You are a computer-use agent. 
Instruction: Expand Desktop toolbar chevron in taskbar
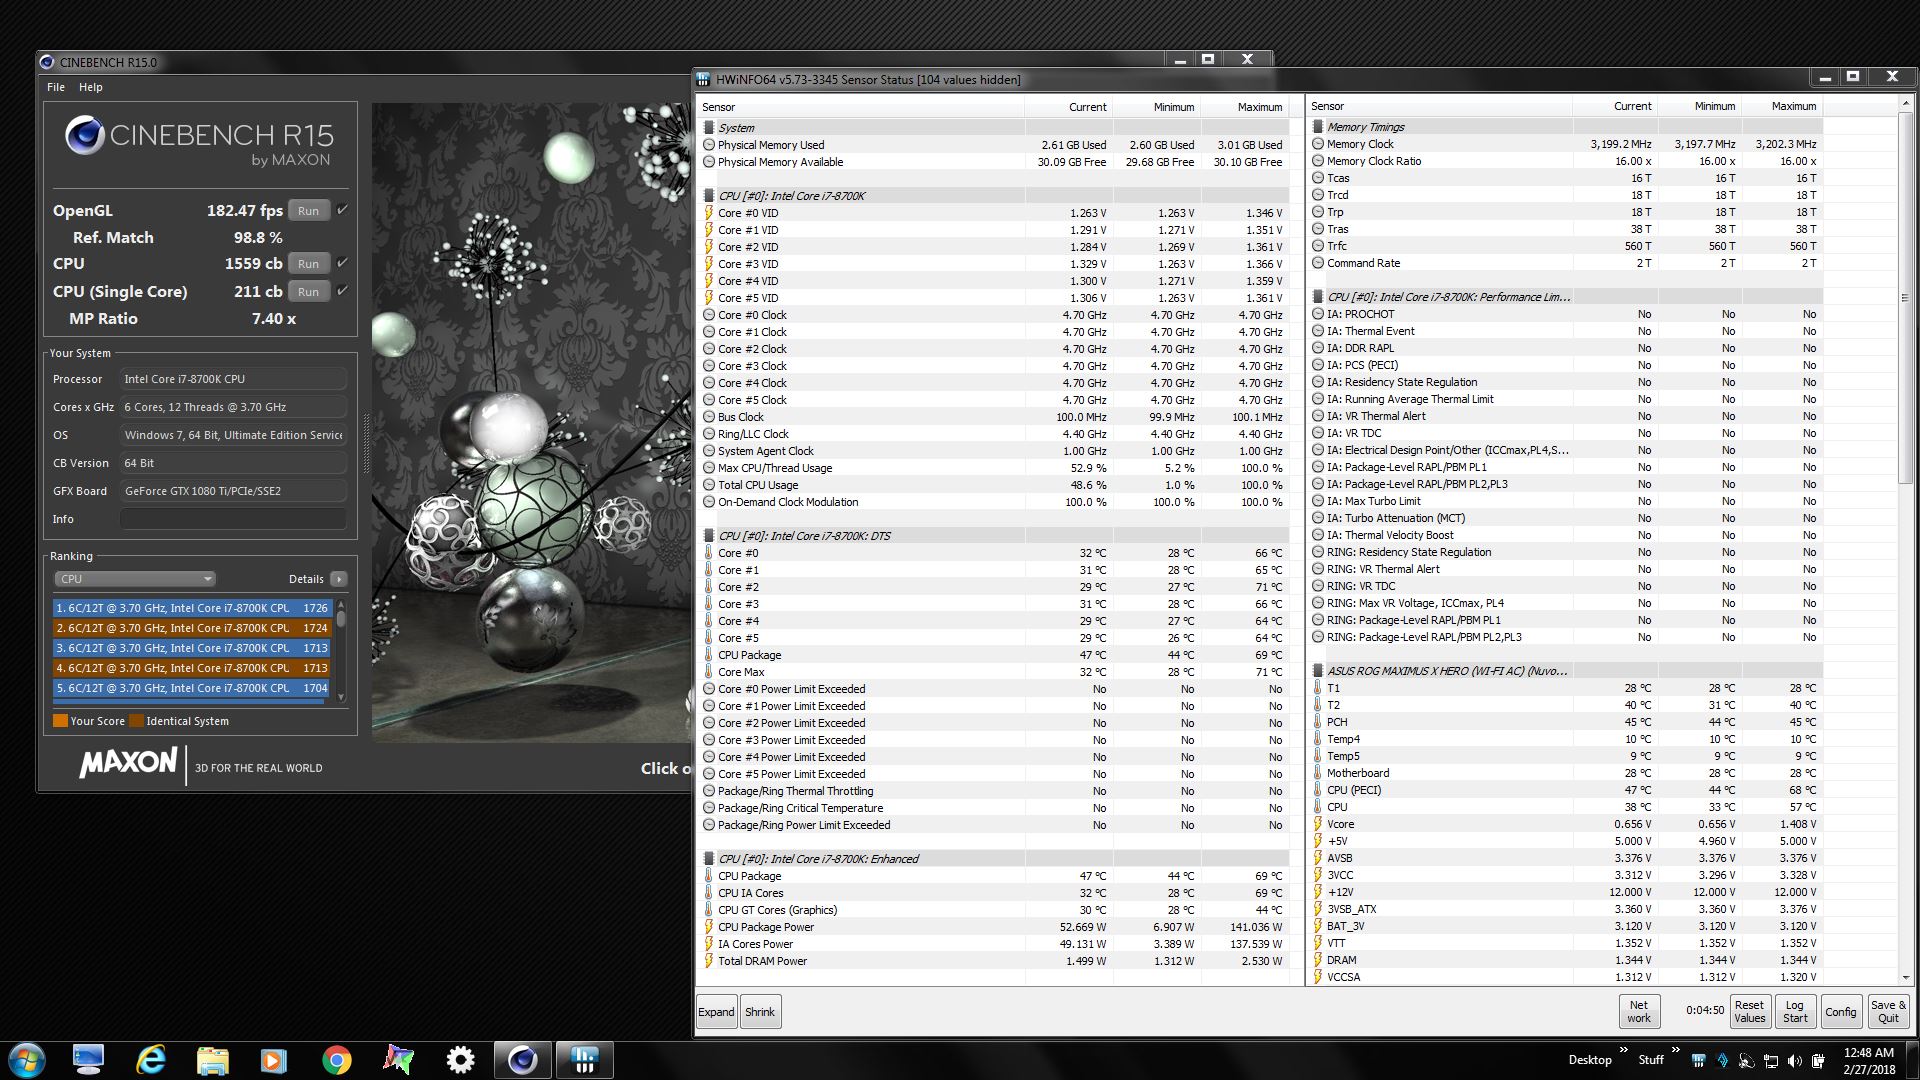pos(1624,1050)
